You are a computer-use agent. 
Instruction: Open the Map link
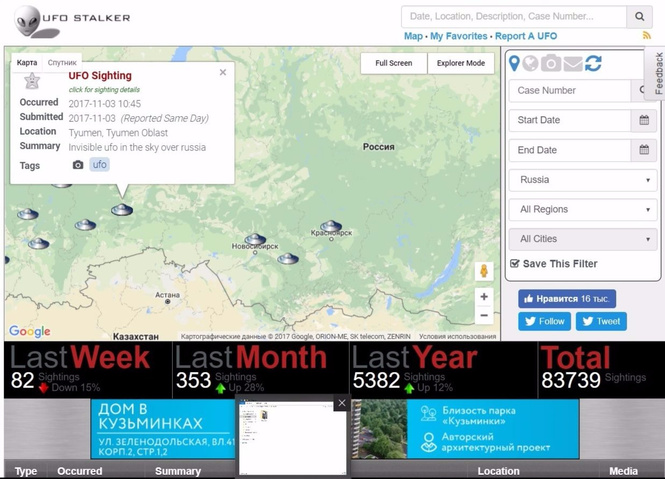point(413,36)
